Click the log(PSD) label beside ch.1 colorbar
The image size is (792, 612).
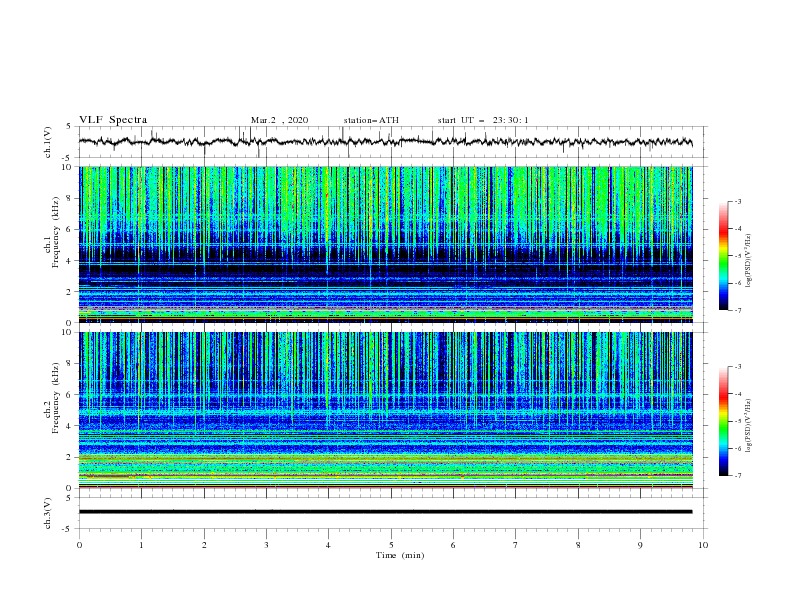click(749, 261)
